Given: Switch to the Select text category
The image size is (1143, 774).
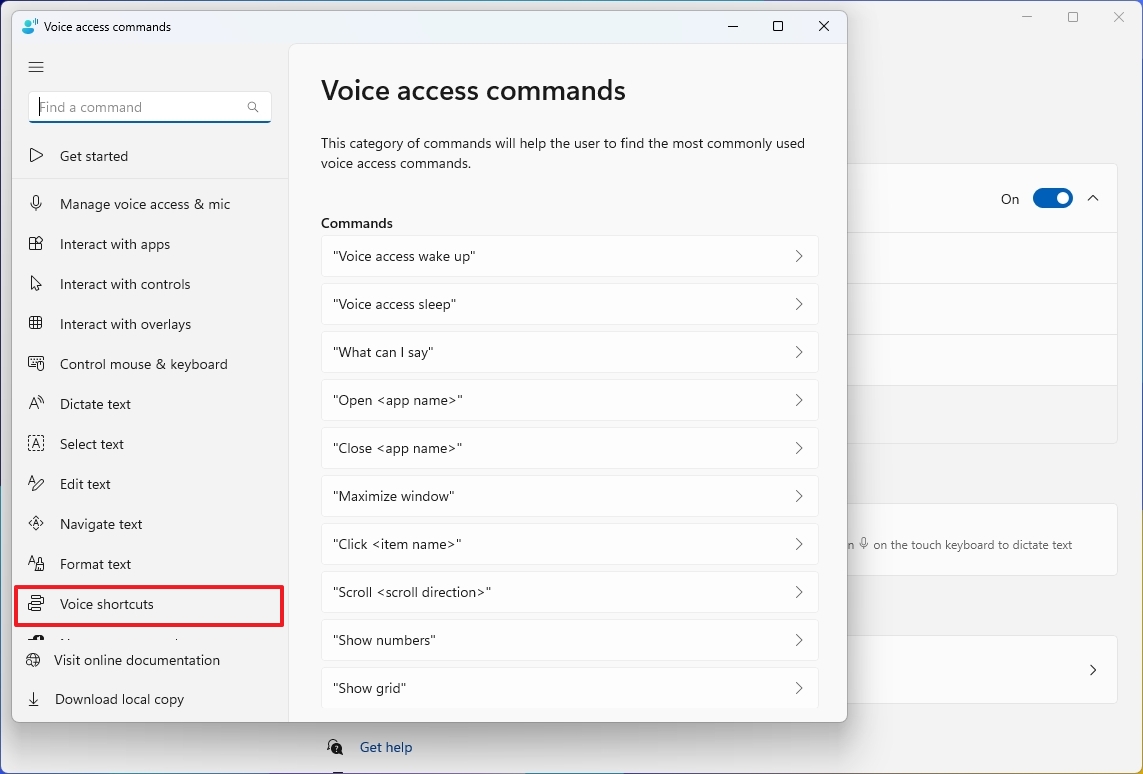Looking at the screenshot, I should pos(97,443).
